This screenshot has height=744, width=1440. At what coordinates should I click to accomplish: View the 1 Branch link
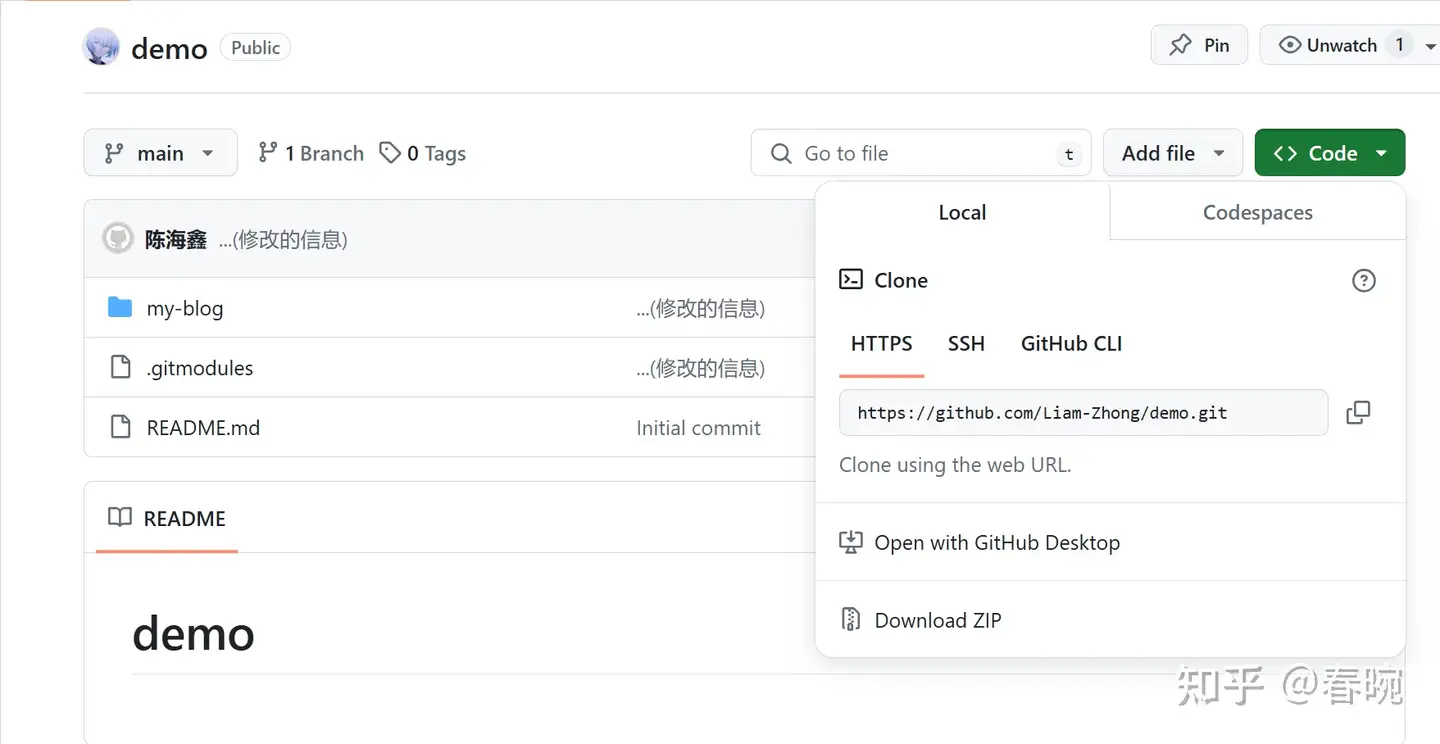pyautogui.click(x=310, y=153)
